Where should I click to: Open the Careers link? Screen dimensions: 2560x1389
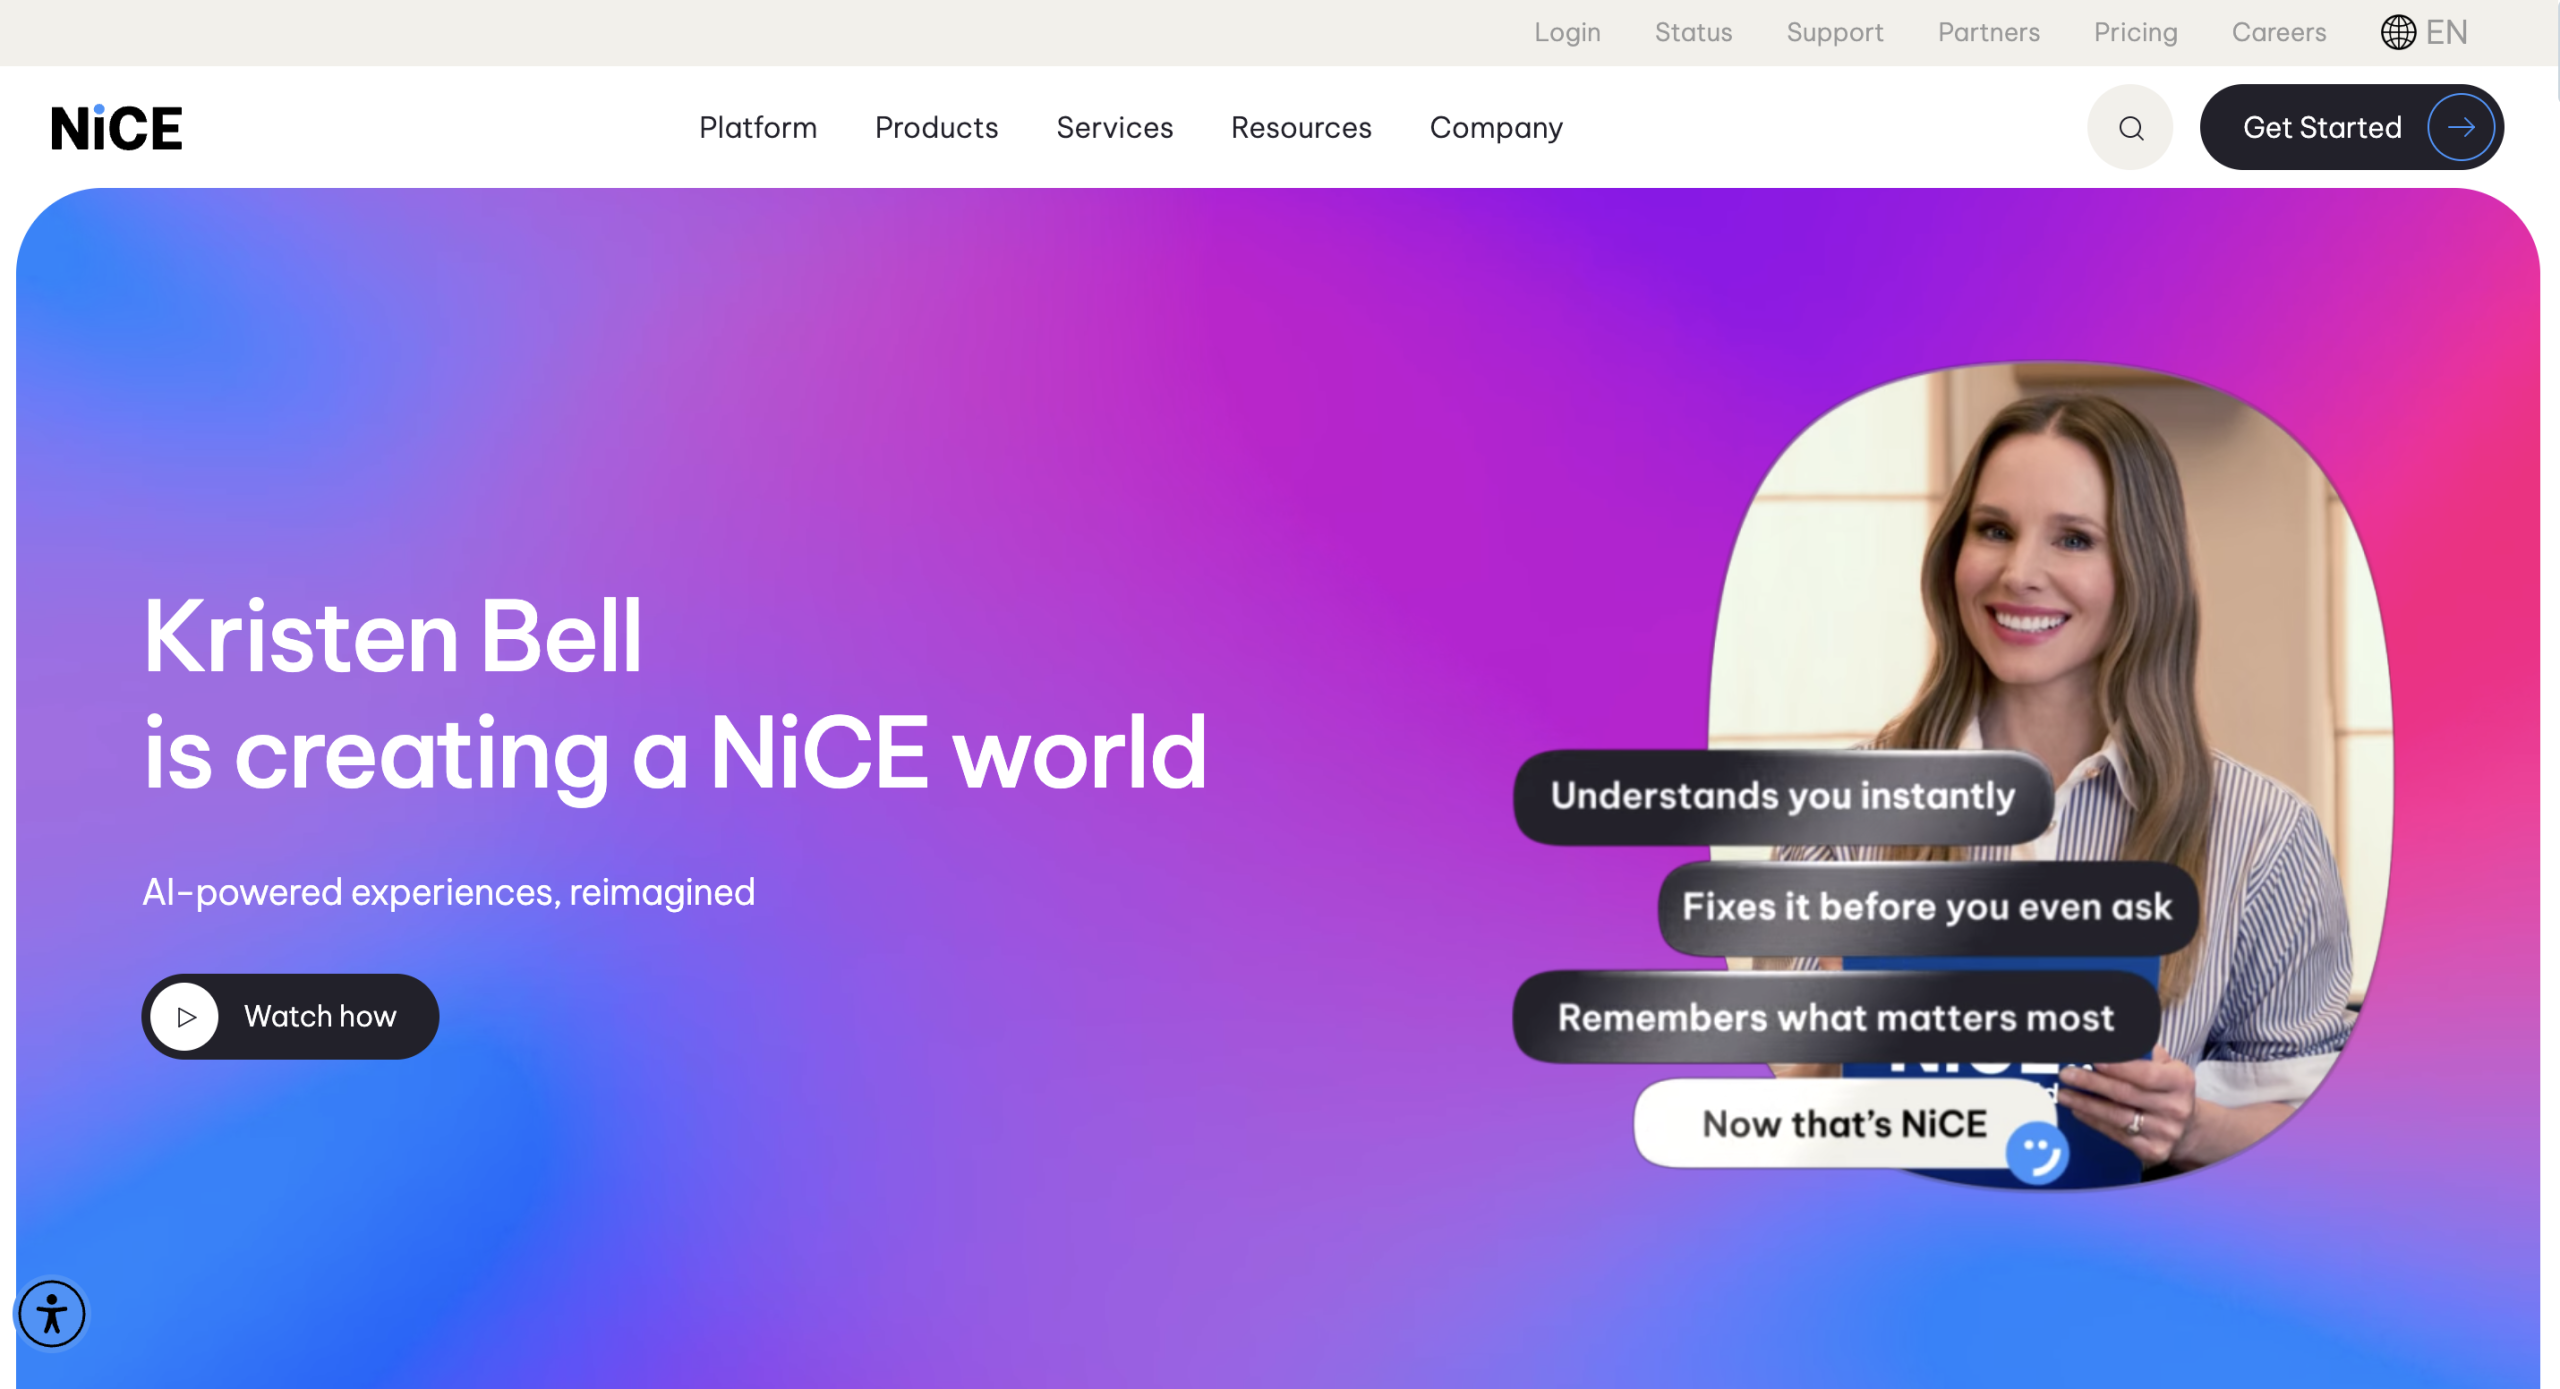[x=2279, y=32]
